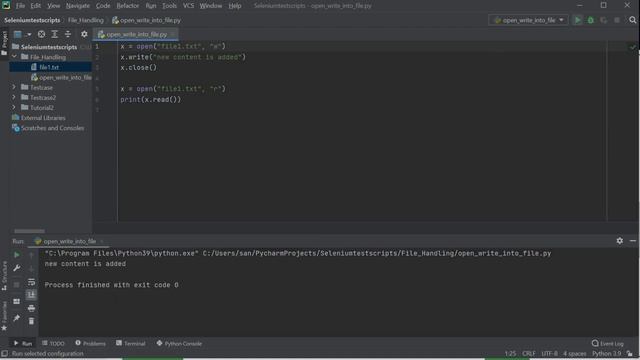Image resolution: width=640 pixels, height=360 pixels.
Task: Change Python 3.9 interpreter in status bar
Action: 607,353
